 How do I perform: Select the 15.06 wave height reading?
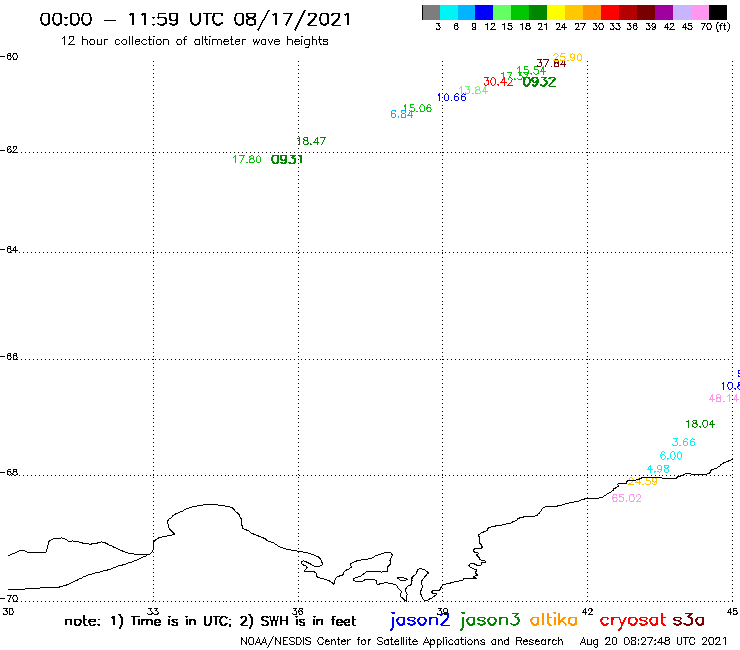tap(417, 109)
